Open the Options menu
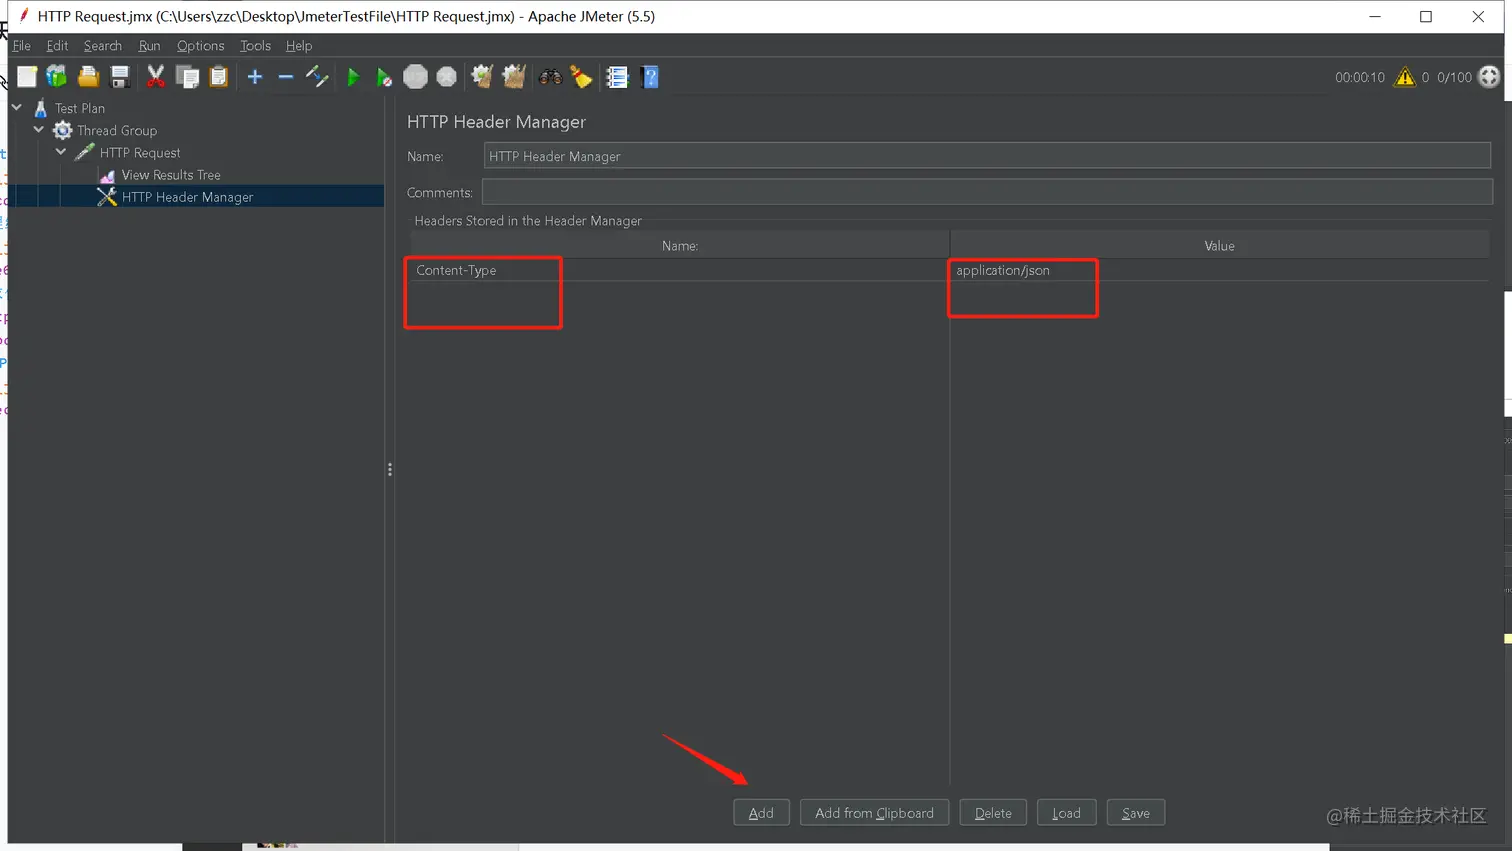Image resolution: width=1512 pixels, height=851 pixels. (200, 46)
